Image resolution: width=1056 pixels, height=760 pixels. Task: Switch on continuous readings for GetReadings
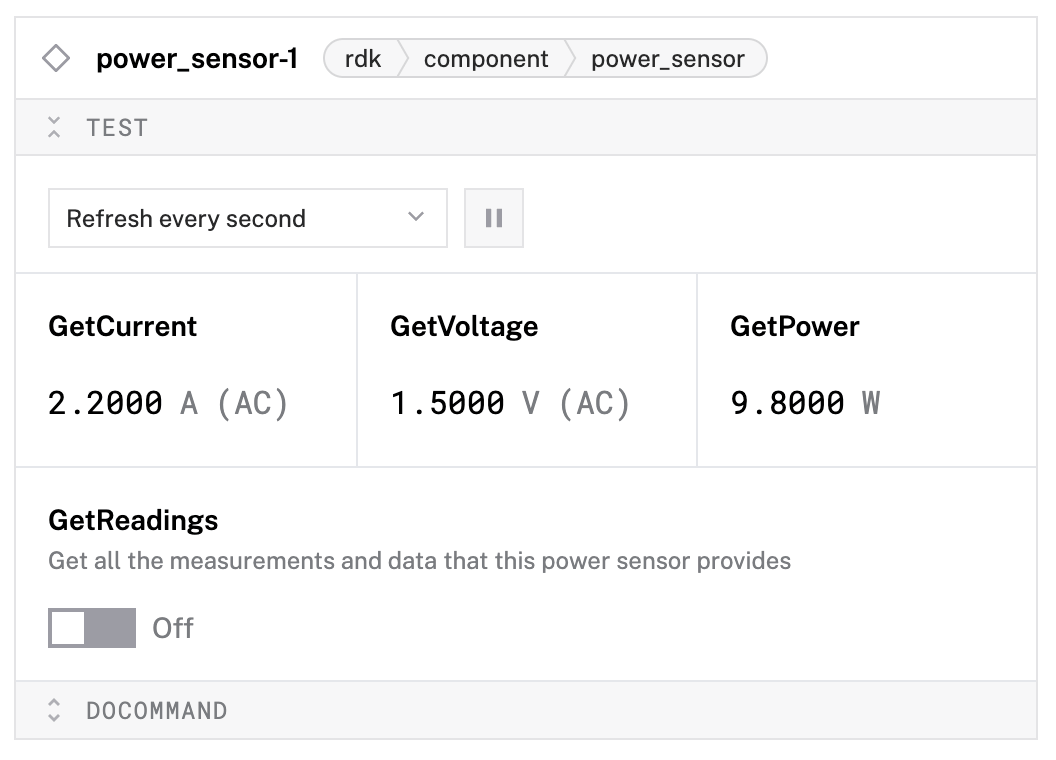91,628
